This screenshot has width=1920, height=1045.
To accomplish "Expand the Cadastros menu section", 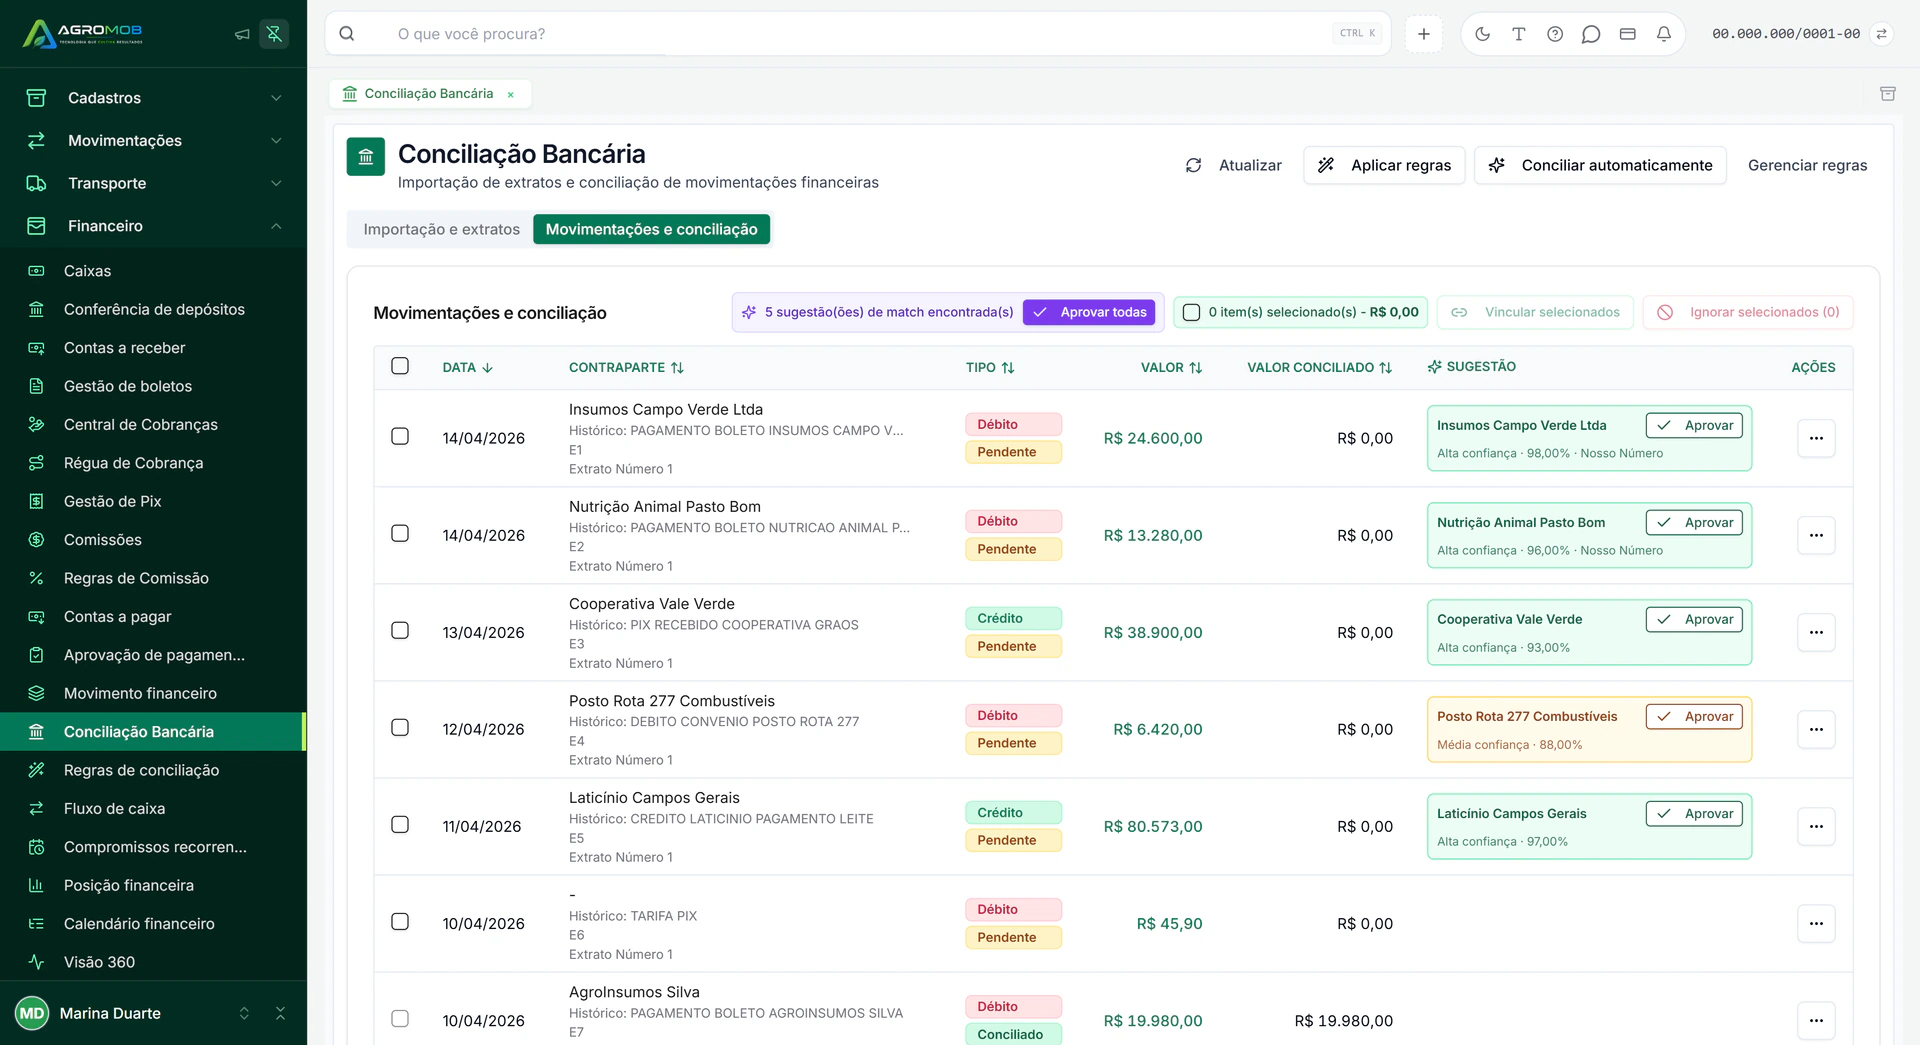I will [153, 98].
